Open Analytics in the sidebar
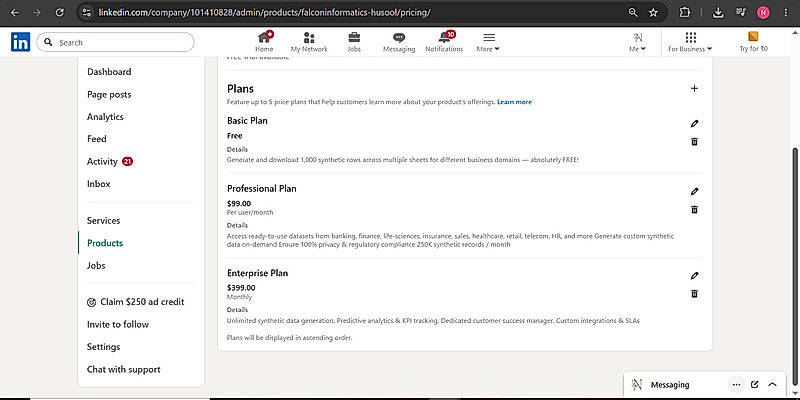This screenshot has height=400, width=800. [105, 117]
